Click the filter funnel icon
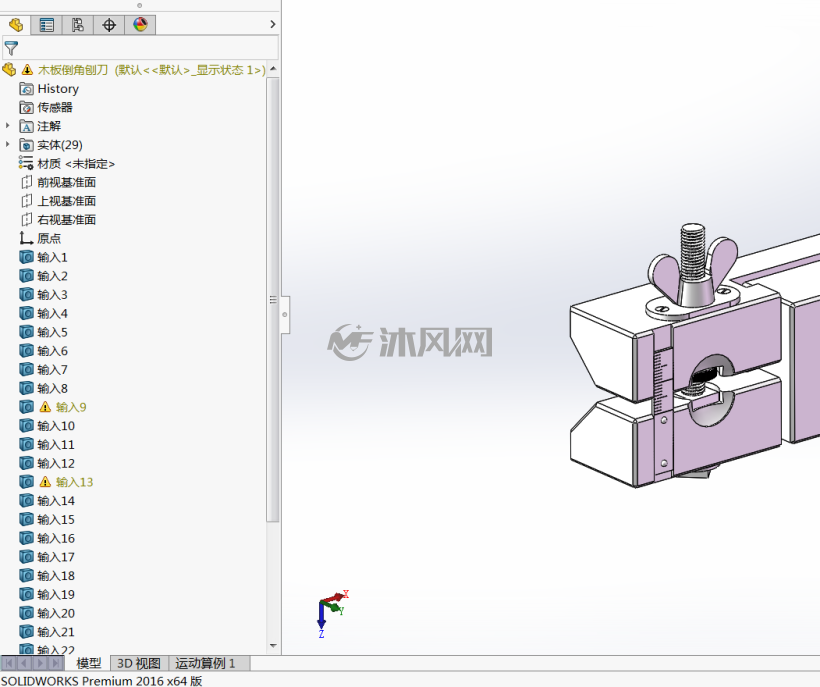The image size is (820, 687). click(x=11, y=48)
